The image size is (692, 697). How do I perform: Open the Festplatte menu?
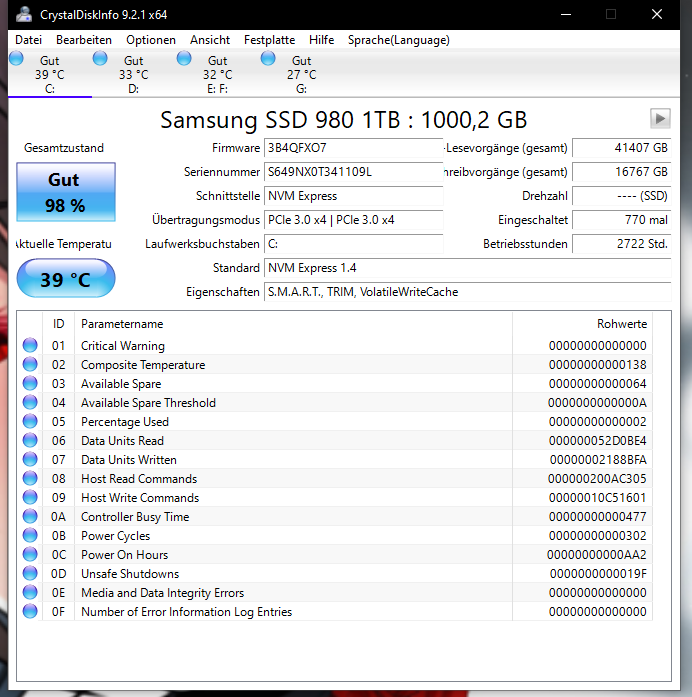(x=269, y=40)
